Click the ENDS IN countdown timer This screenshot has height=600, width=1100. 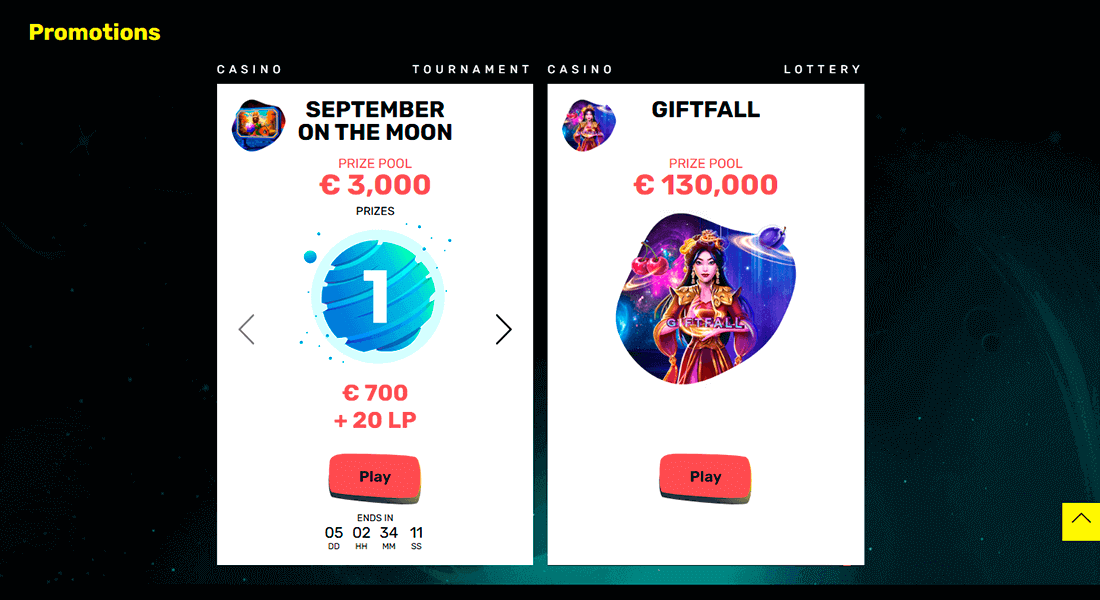tap(375, 533)
